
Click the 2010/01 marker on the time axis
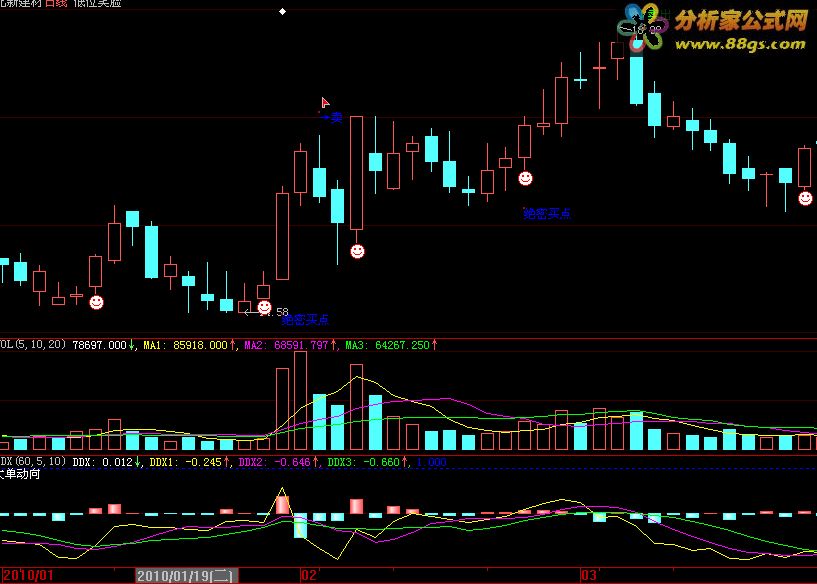tap(29, 576)
